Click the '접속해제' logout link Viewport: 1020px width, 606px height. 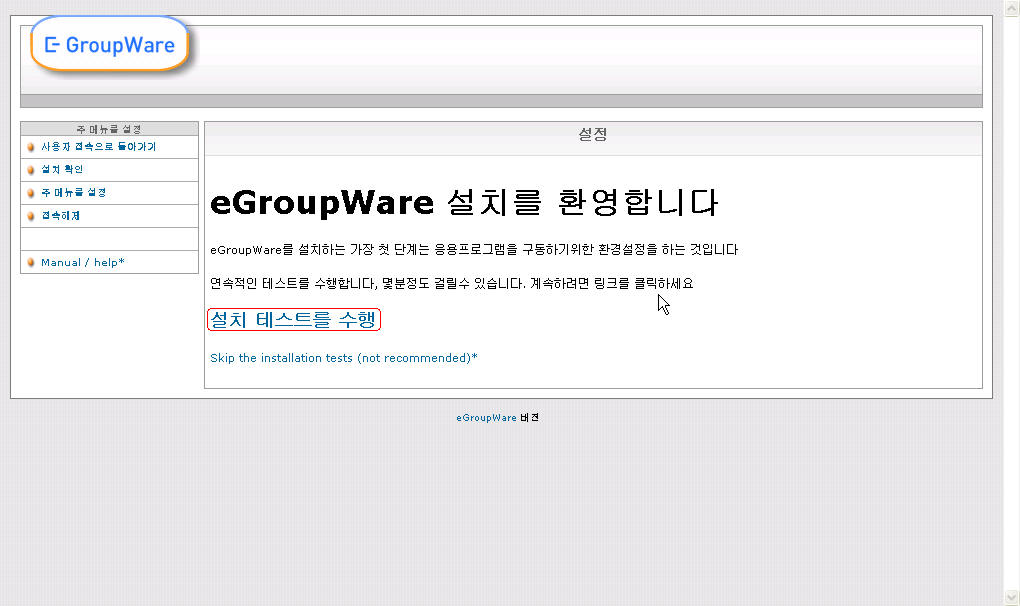click(x=60, y=216)
